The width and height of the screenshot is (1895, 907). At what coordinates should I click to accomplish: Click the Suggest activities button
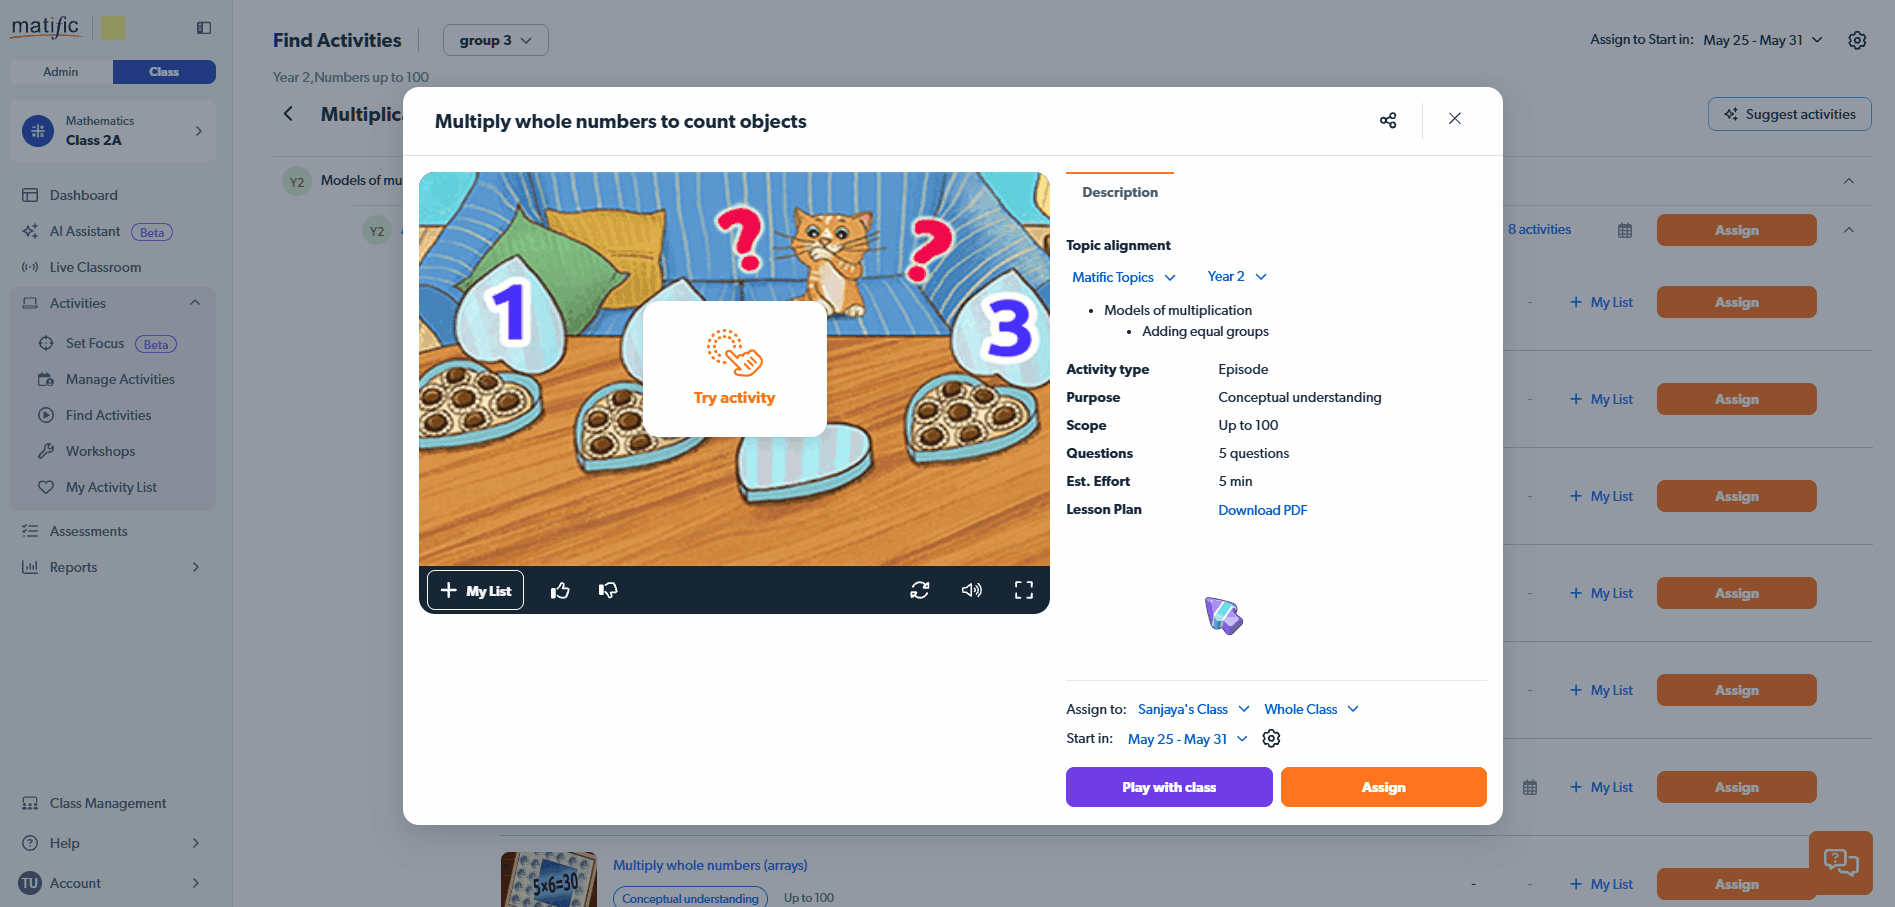(1789, 114)
